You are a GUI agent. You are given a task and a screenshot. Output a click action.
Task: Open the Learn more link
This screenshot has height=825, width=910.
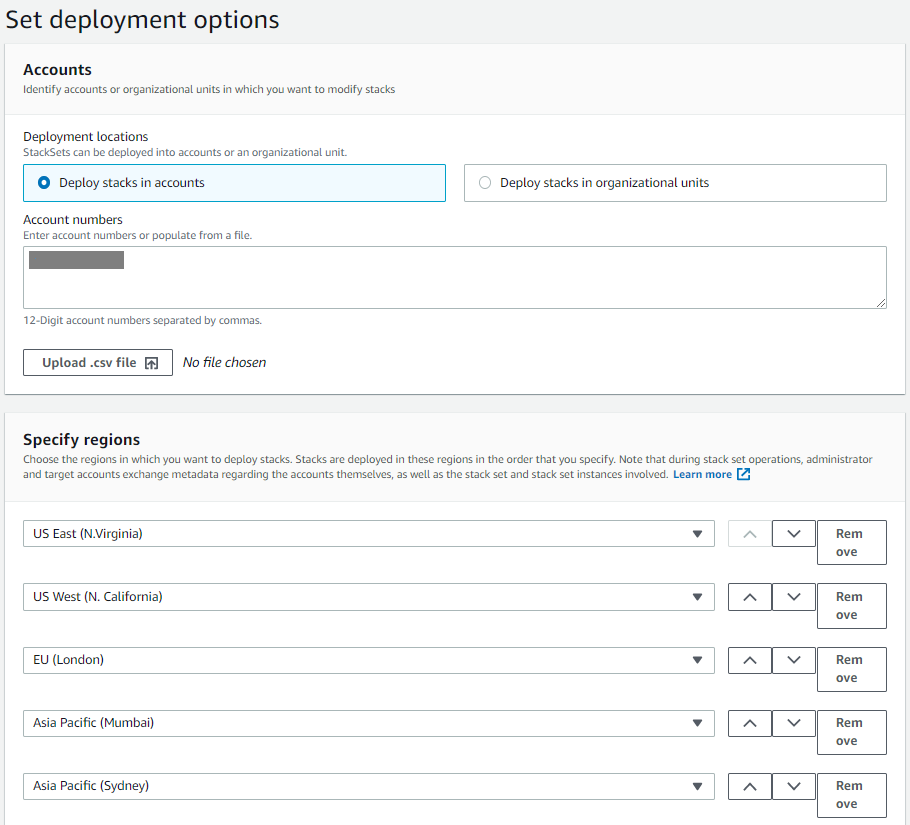tap(703, 474)
